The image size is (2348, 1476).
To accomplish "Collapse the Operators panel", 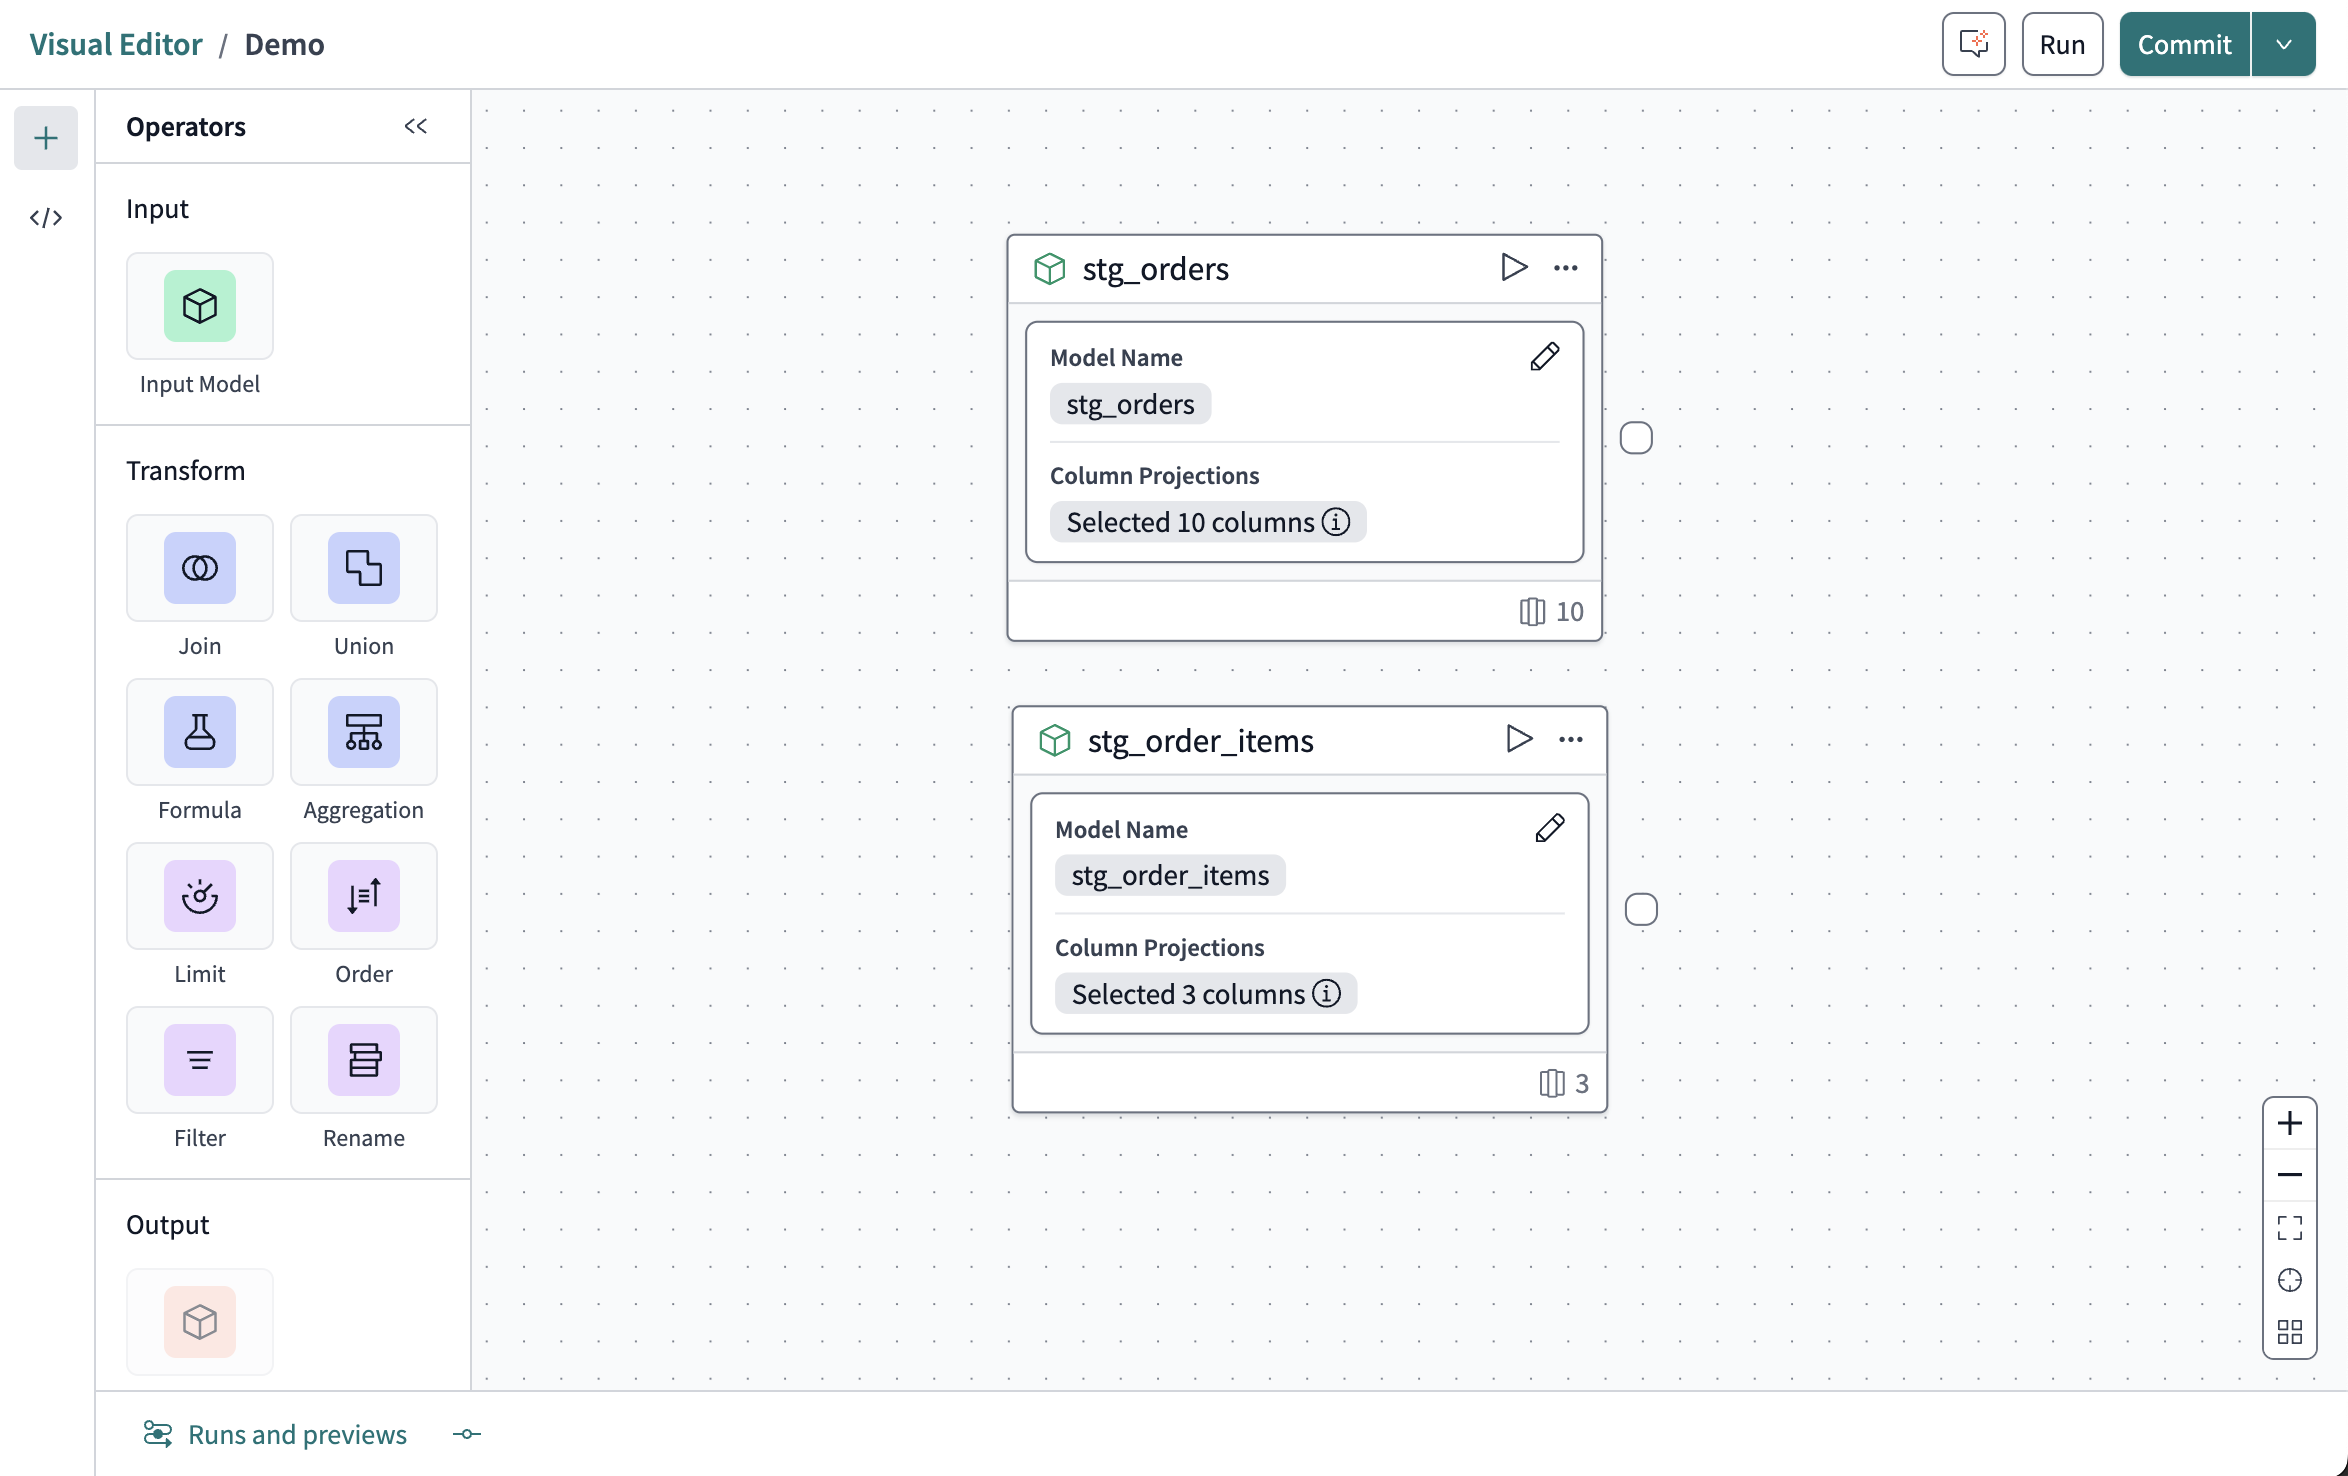I will point(416,126).
